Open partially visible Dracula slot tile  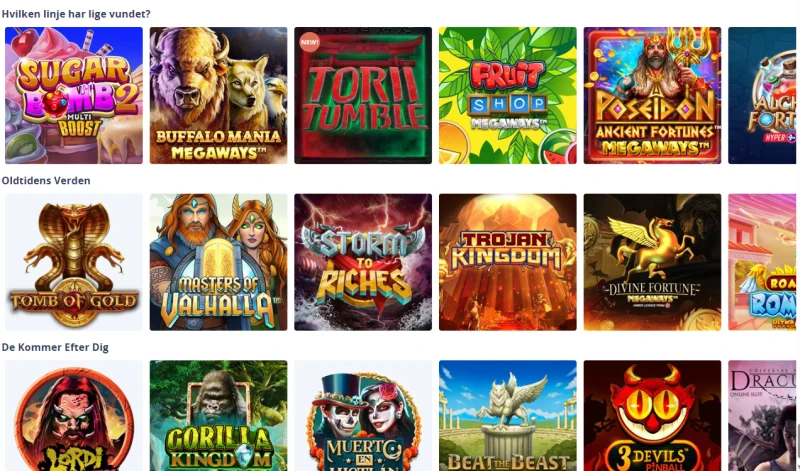coord(762,415)
